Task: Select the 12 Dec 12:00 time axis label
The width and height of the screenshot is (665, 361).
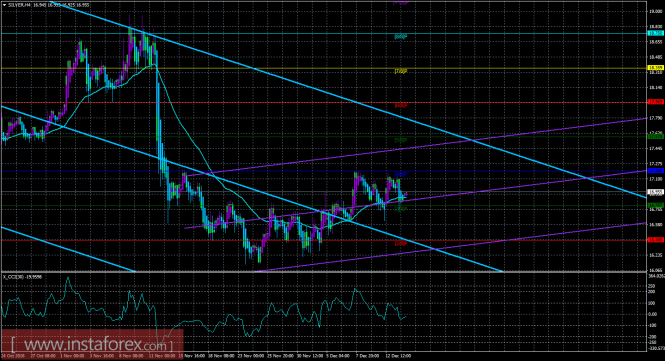Action: tap(398, 356)
